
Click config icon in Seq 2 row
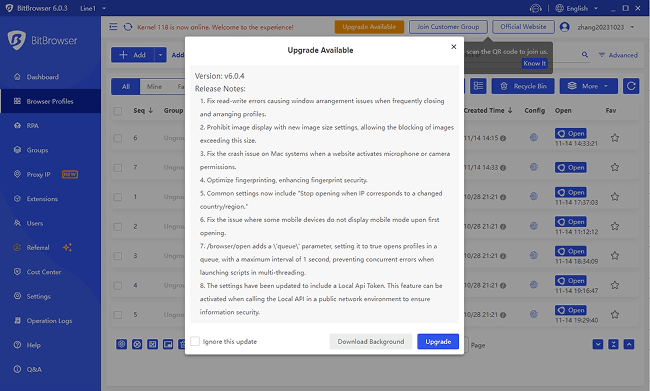coord(534,226)
